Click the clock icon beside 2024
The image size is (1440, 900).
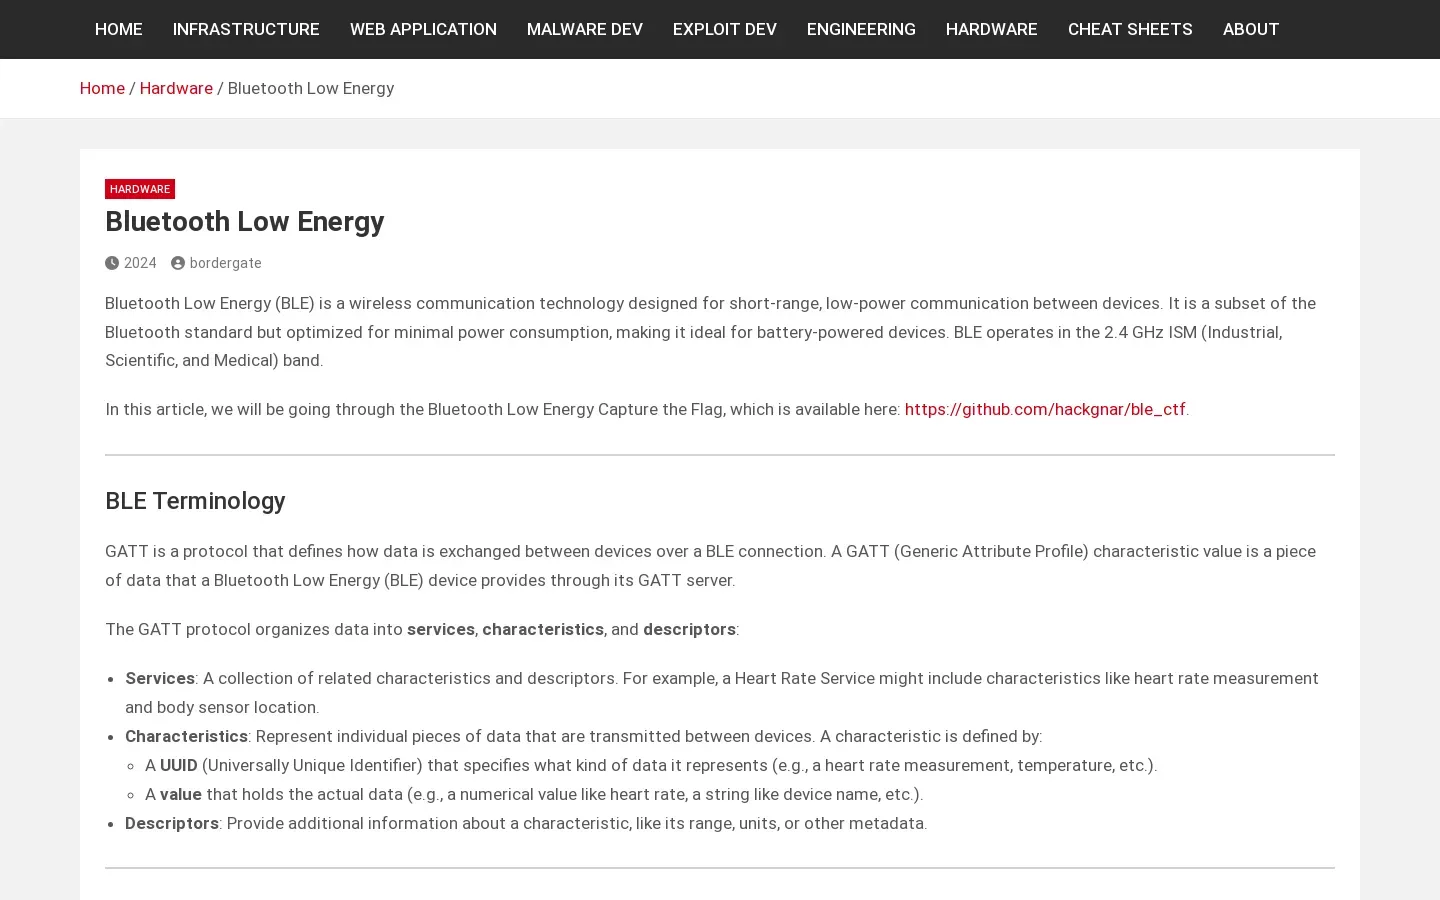112,263
